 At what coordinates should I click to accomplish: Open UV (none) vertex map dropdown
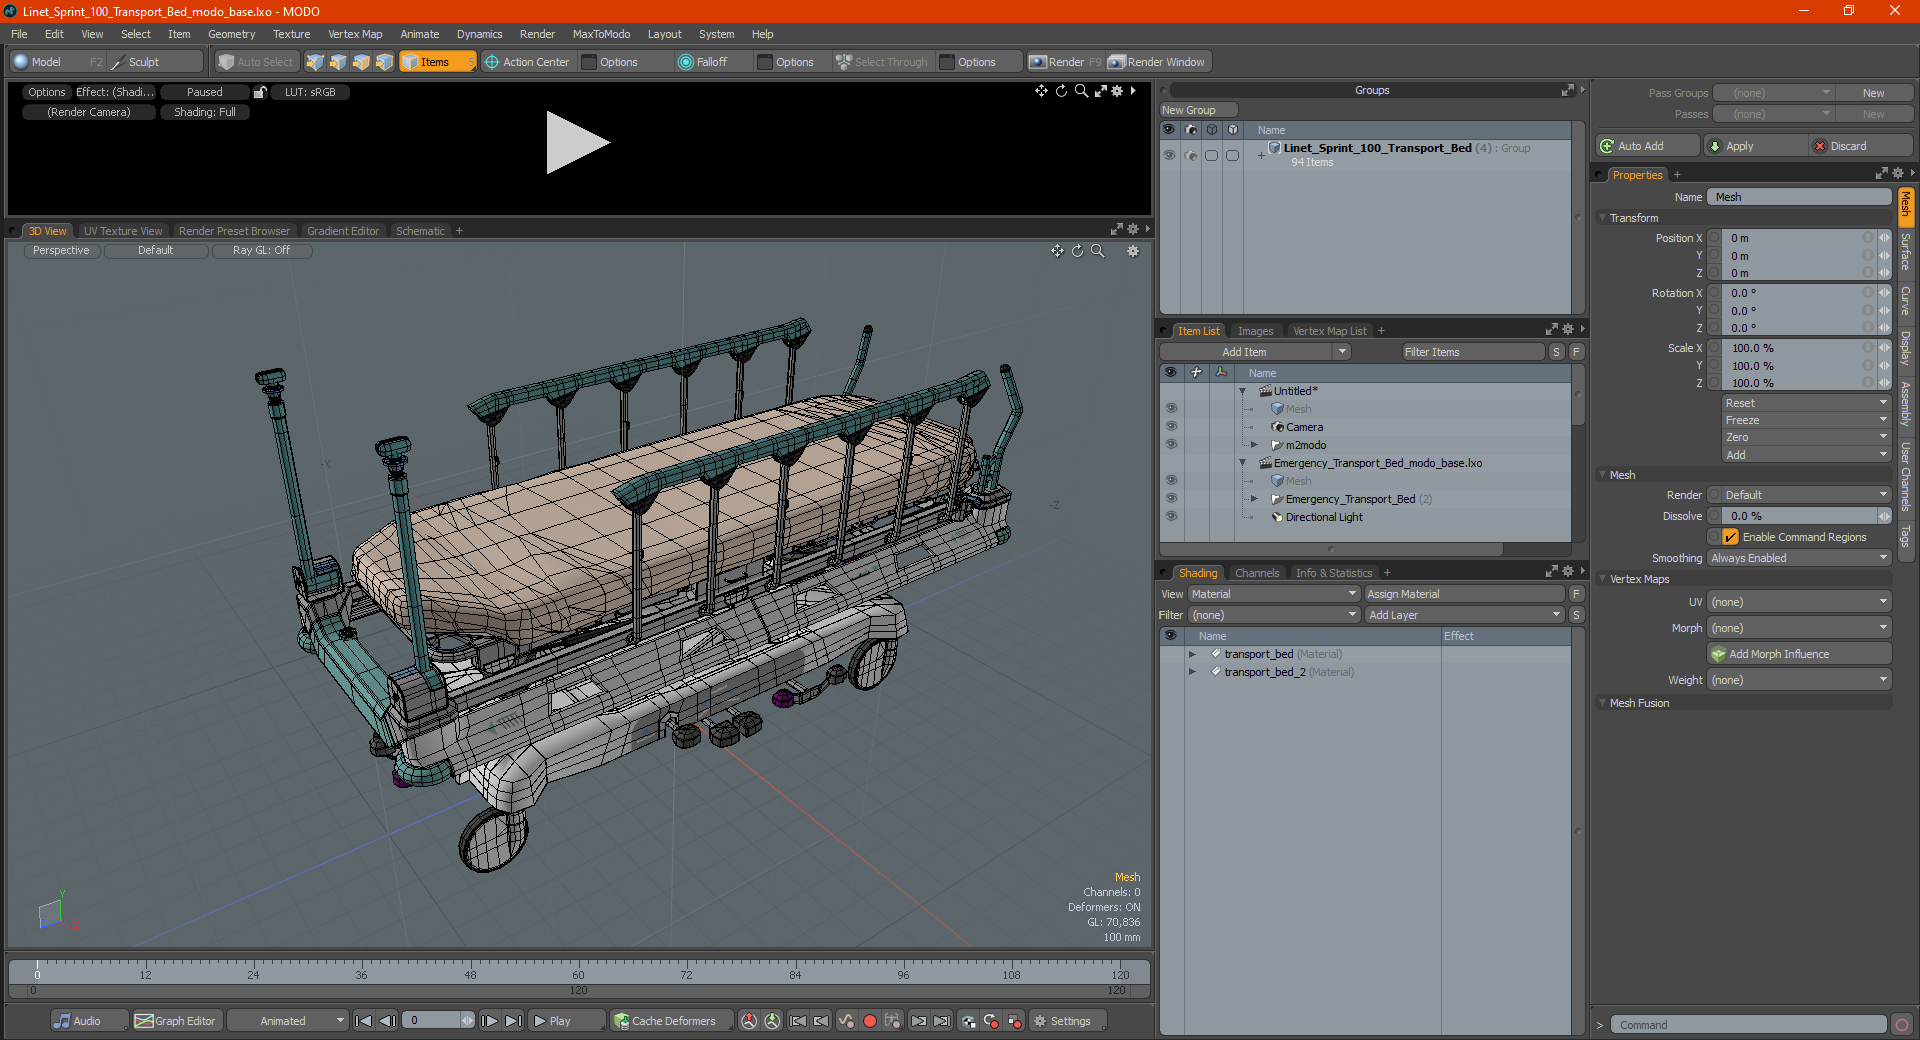tap(1799, 602)
